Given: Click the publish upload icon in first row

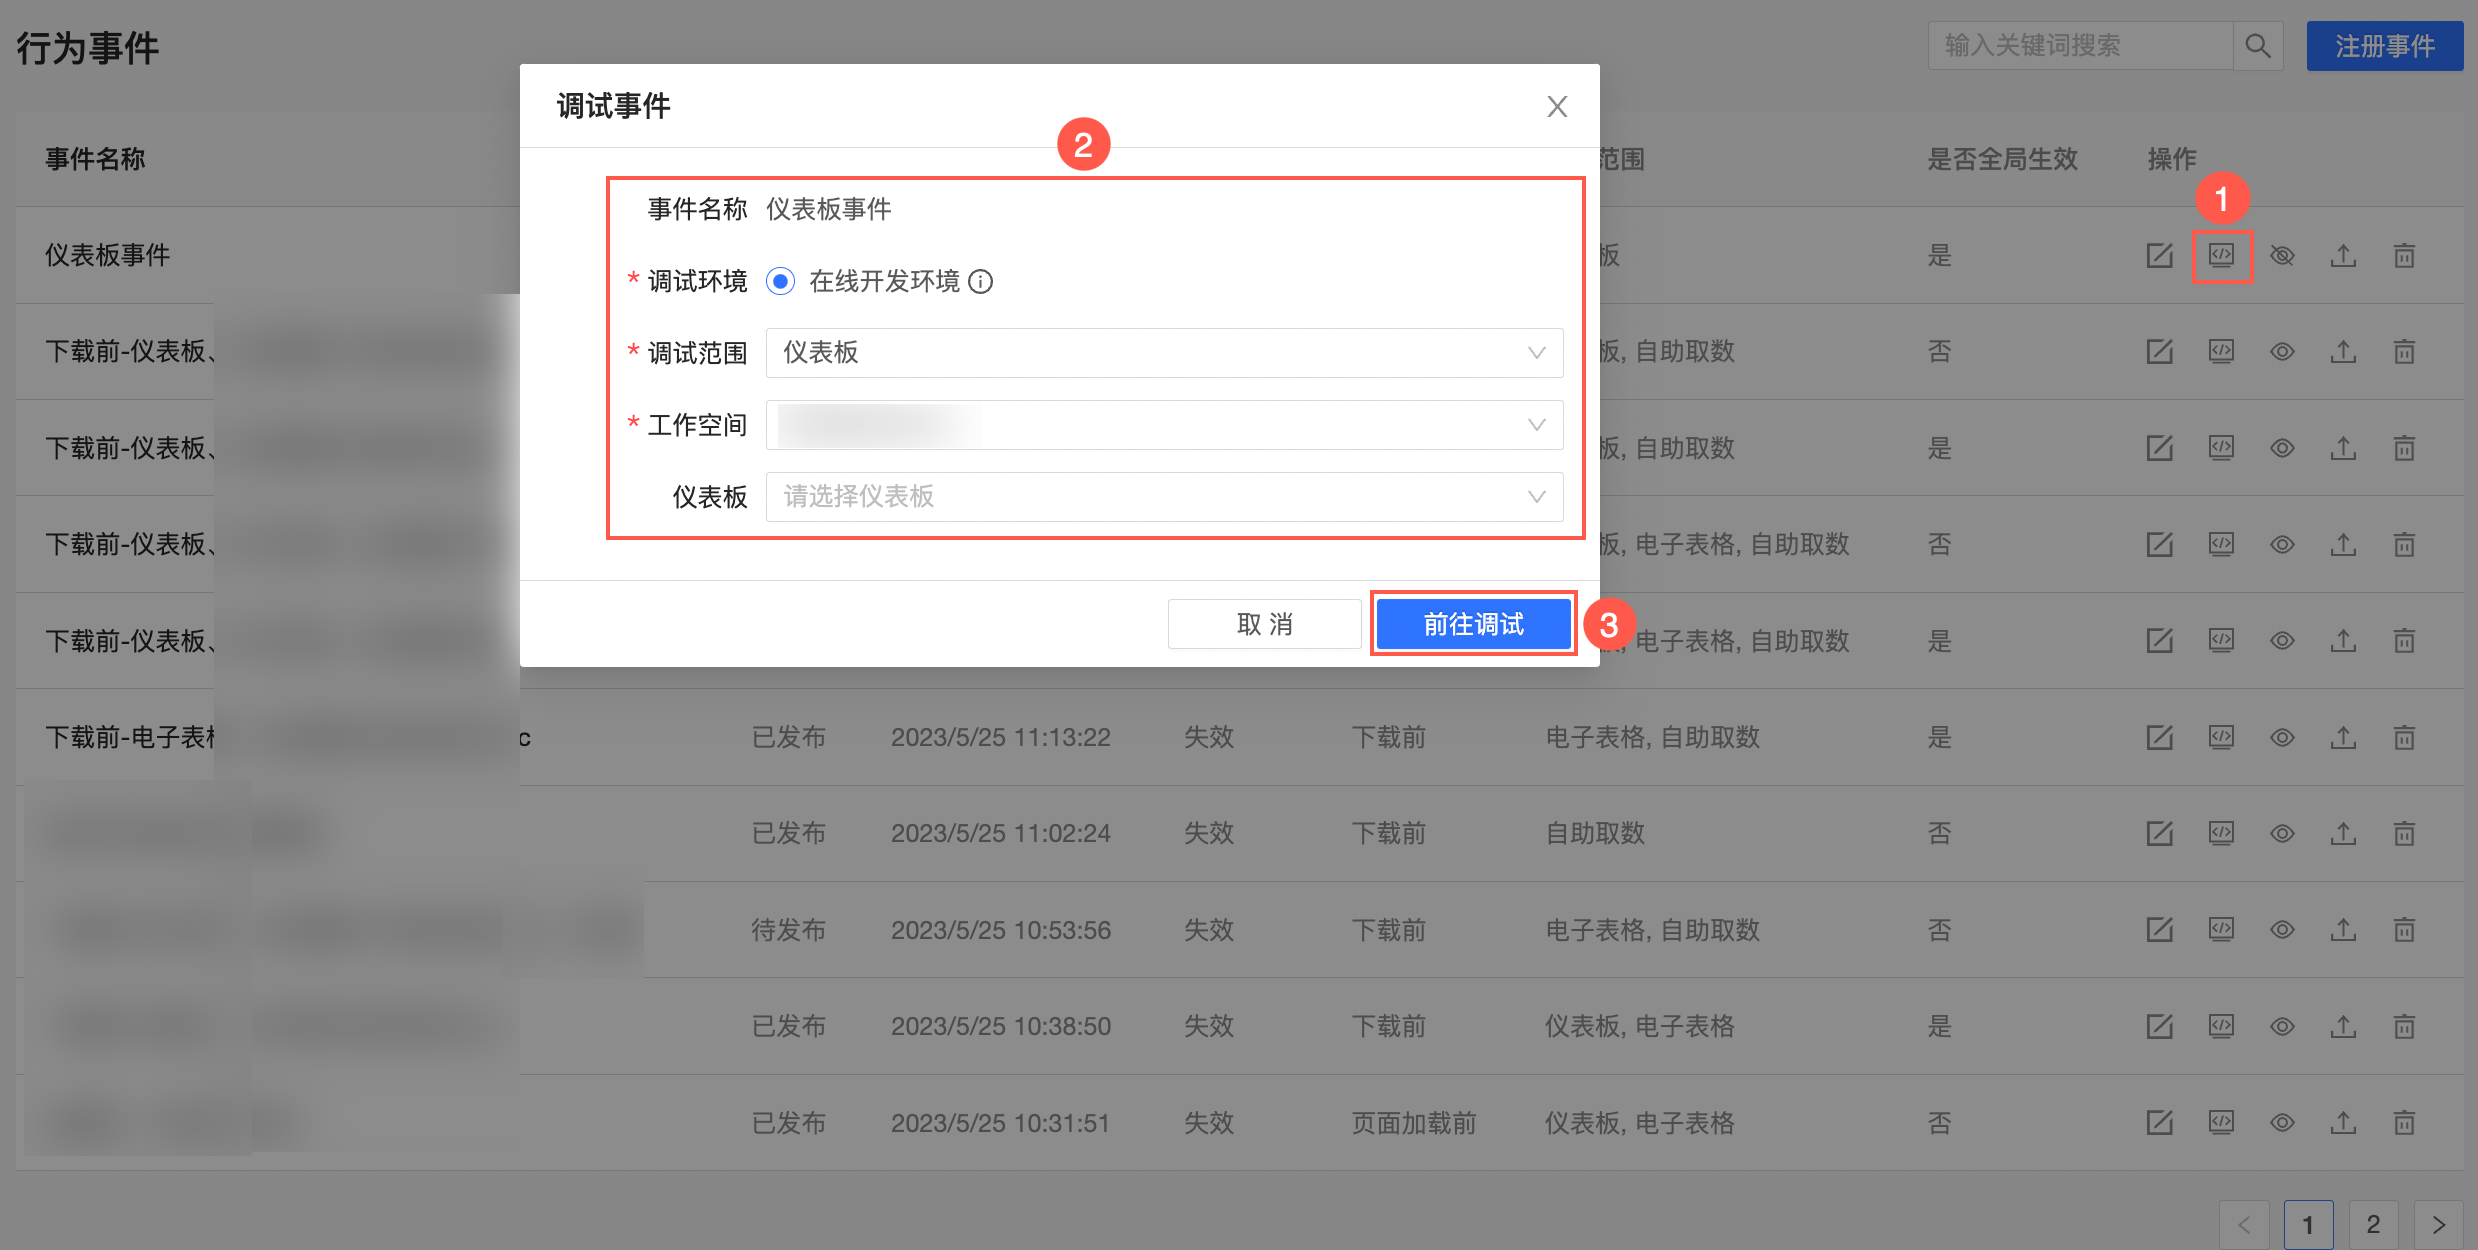Looking at the screenshot, I should point(2343,256).
